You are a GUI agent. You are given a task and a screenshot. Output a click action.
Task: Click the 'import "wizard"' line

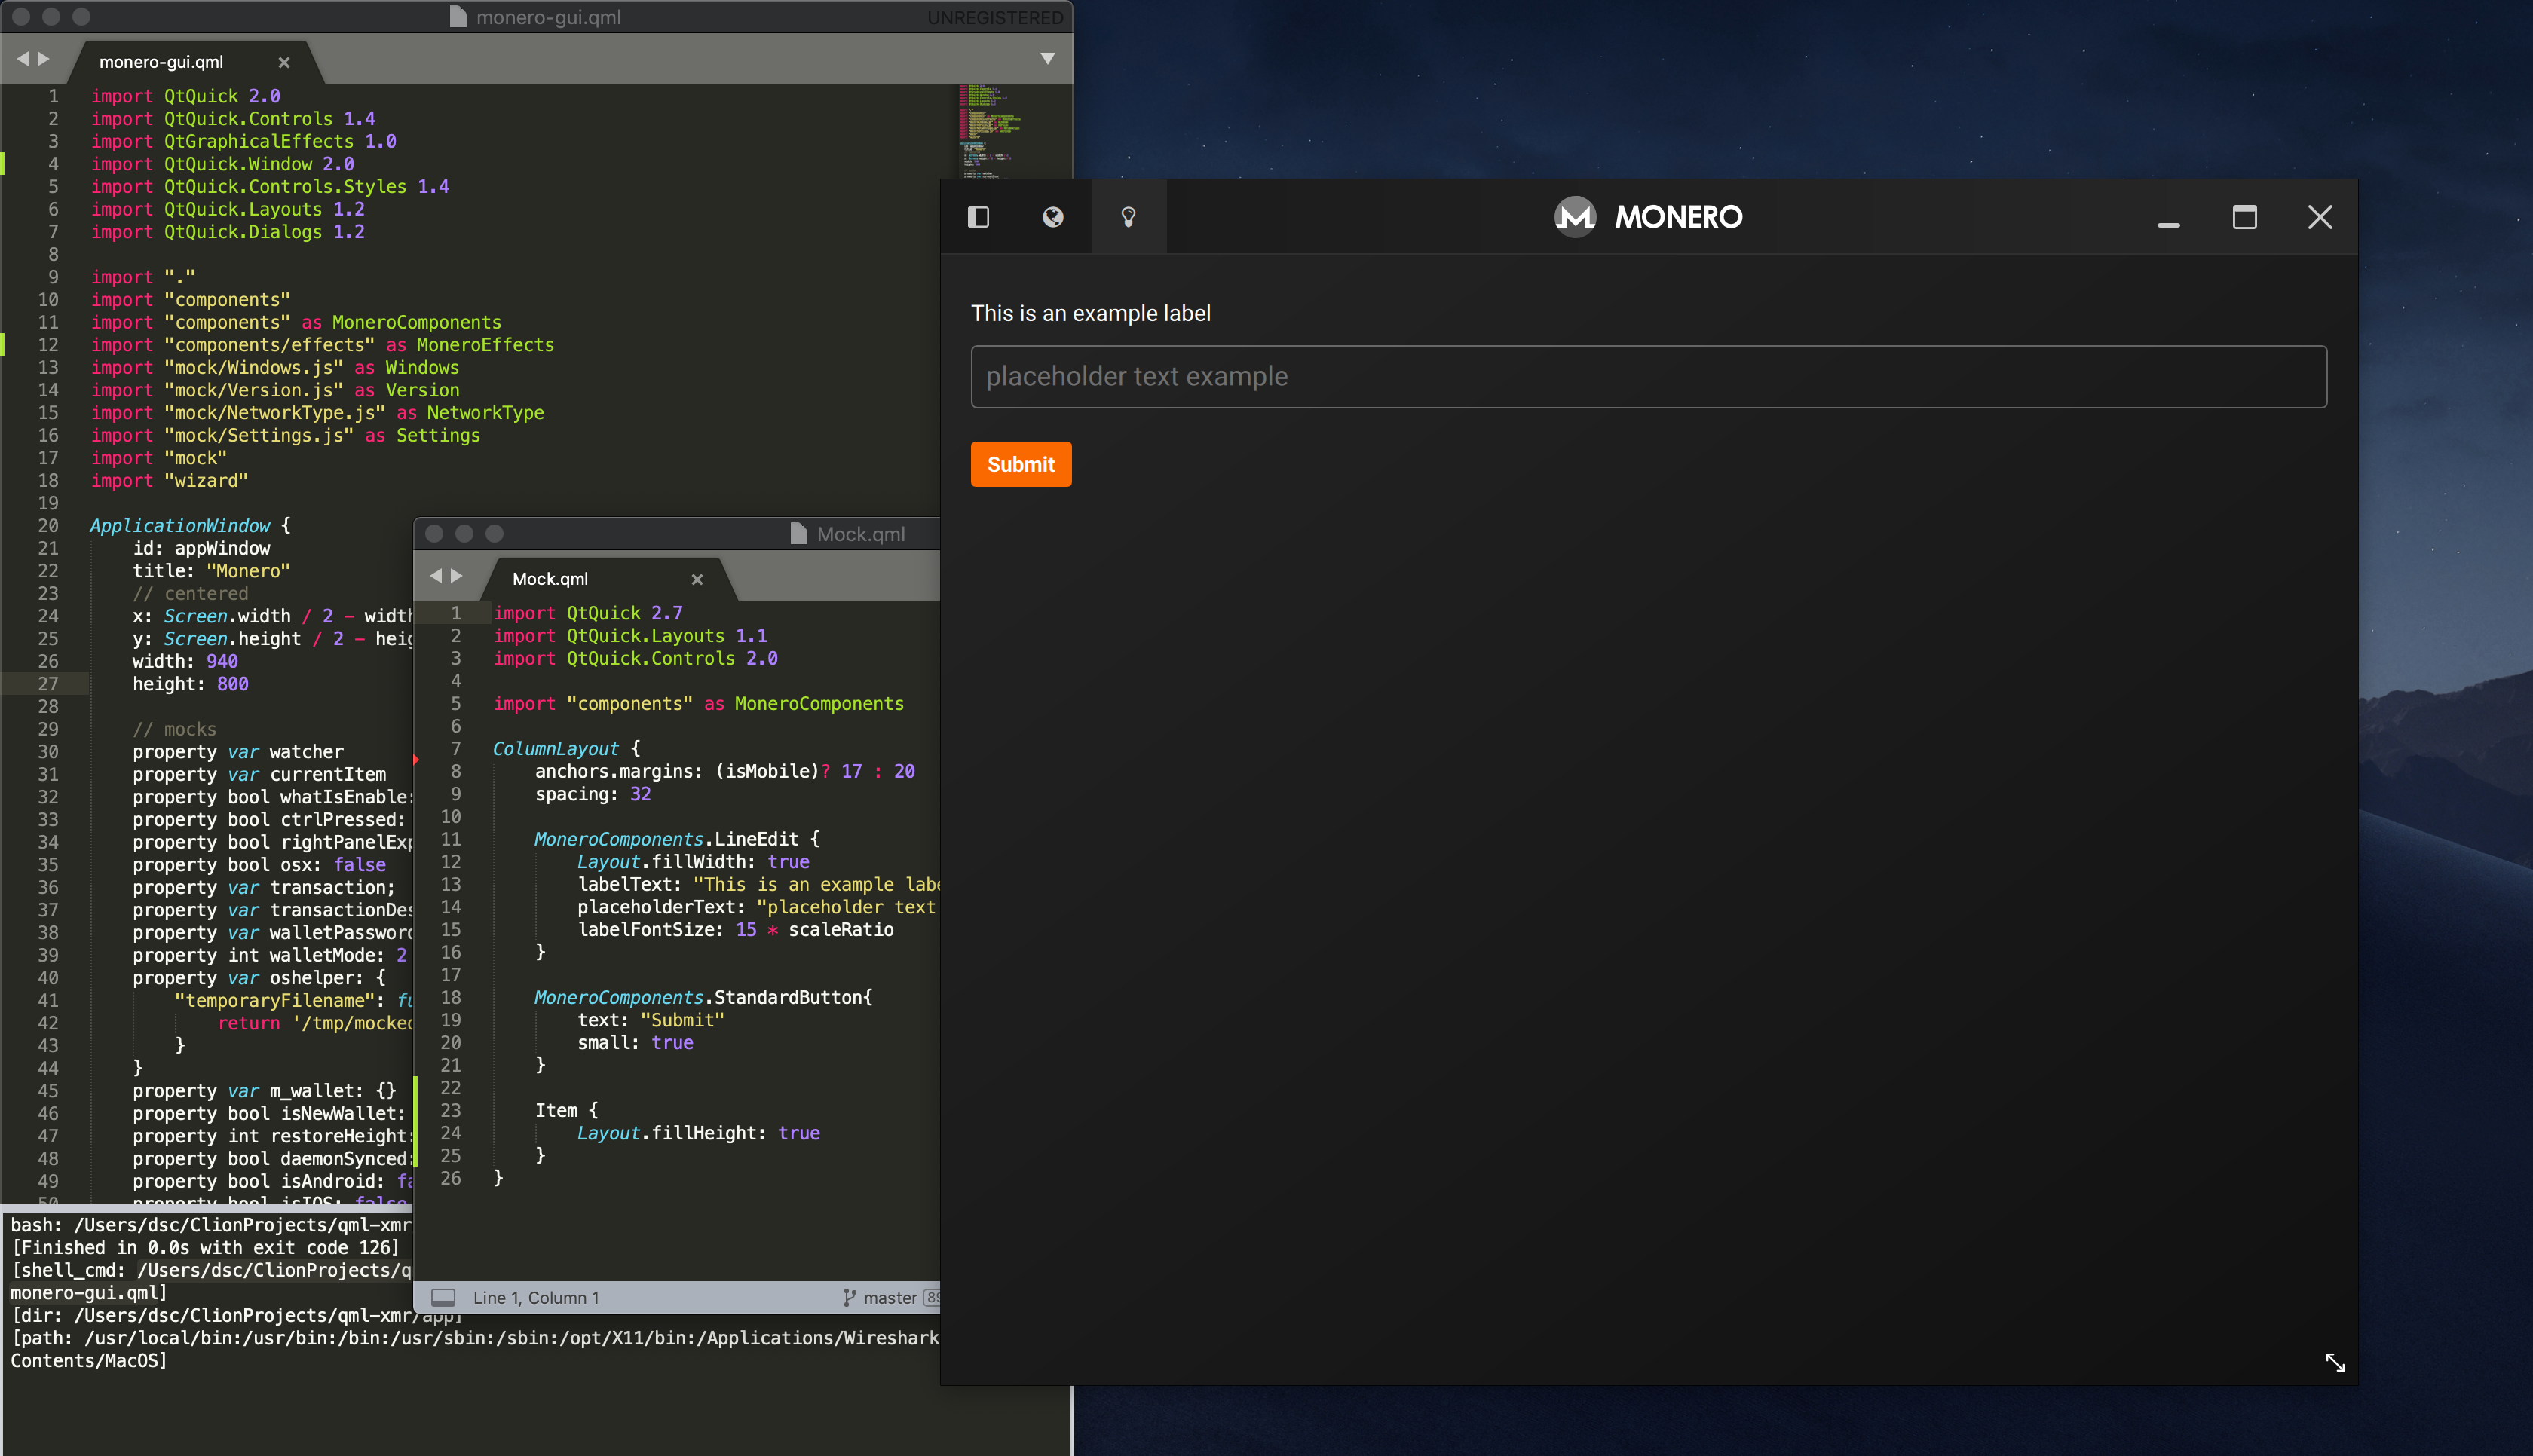point(169,481)
